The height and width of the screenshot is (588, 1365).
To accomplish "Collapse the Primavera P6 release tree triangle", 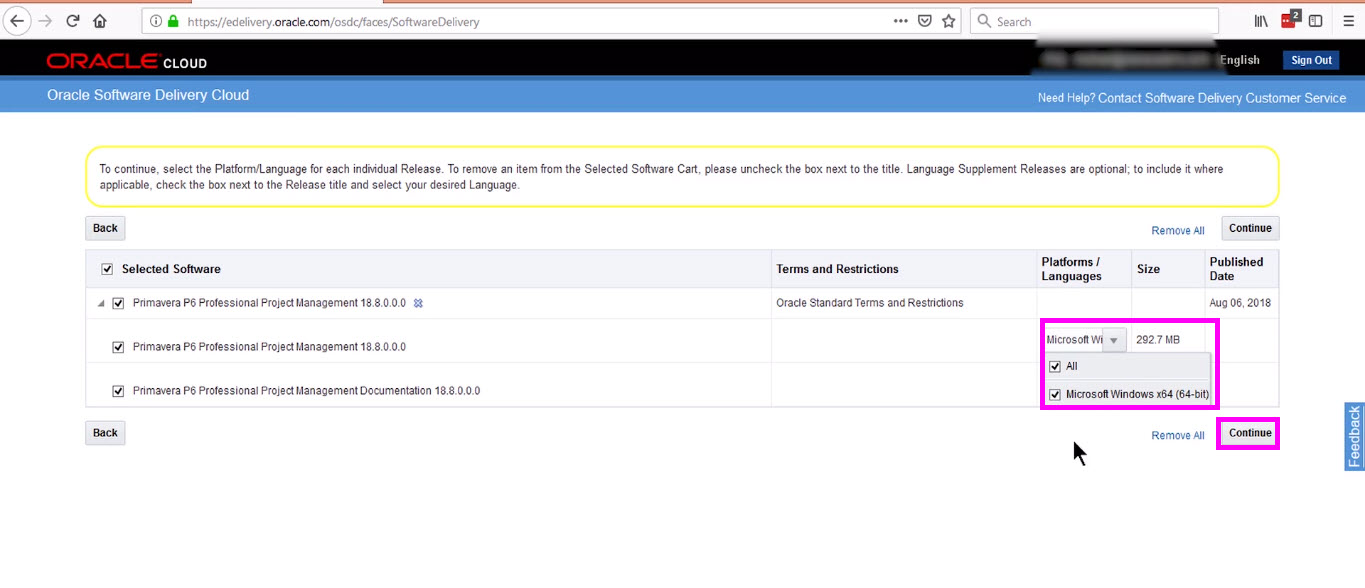I will [100, 303].
